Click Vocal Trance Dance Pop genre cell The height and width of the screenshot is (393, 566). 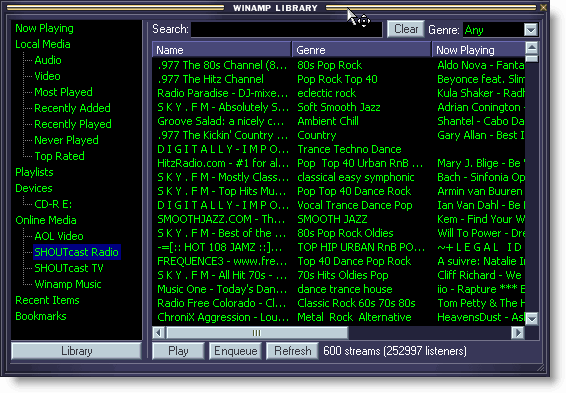pyautogui.click(x=354, y=205)
